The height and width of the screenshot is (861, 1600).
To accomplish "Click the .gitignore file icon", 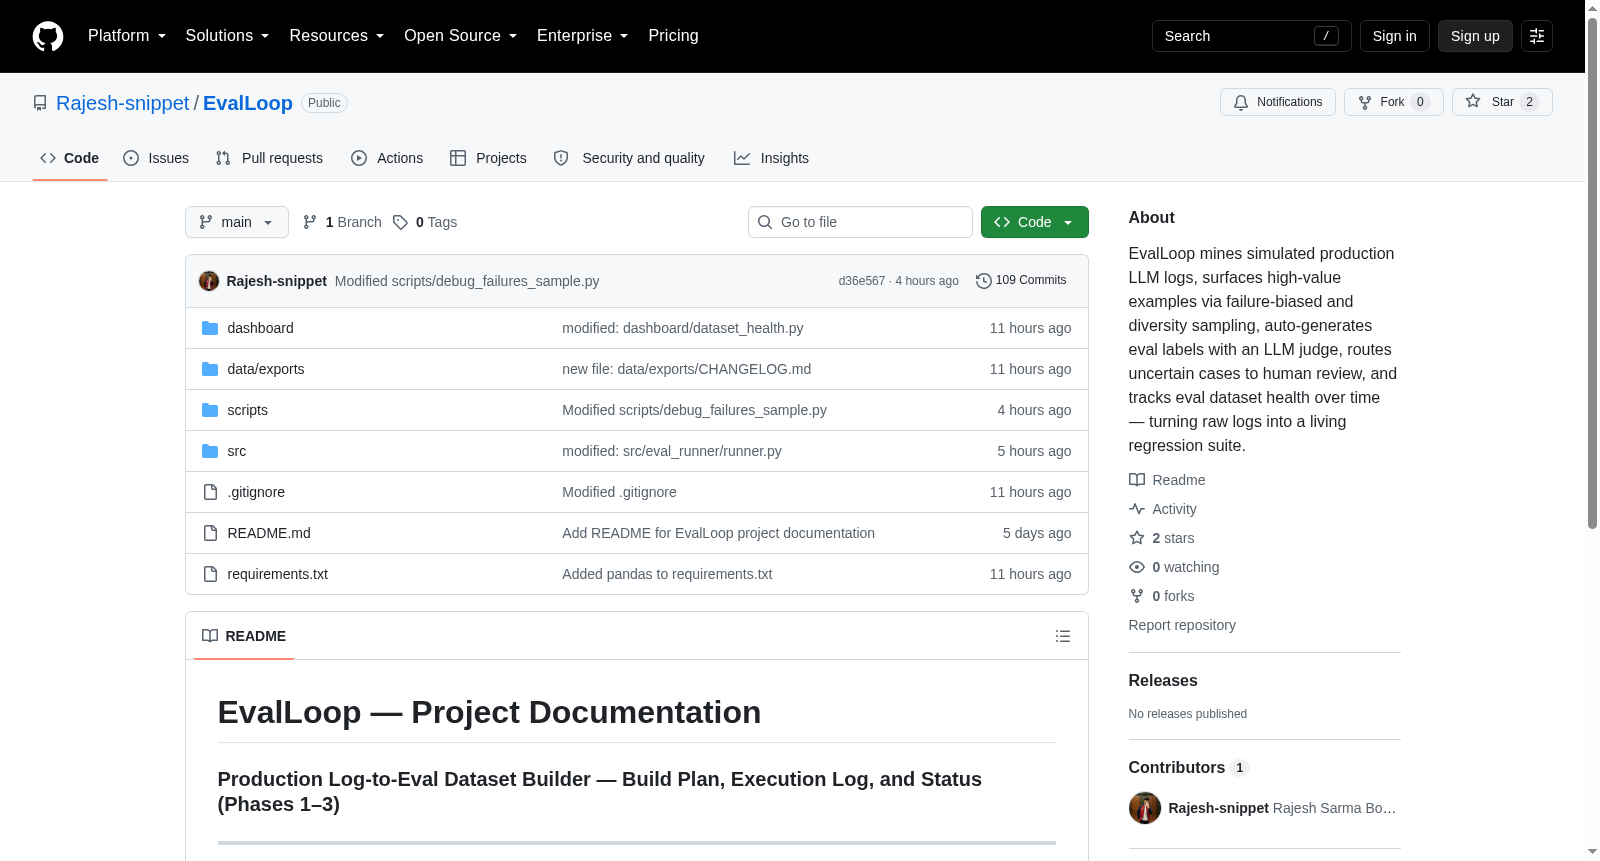I will 210,492.
